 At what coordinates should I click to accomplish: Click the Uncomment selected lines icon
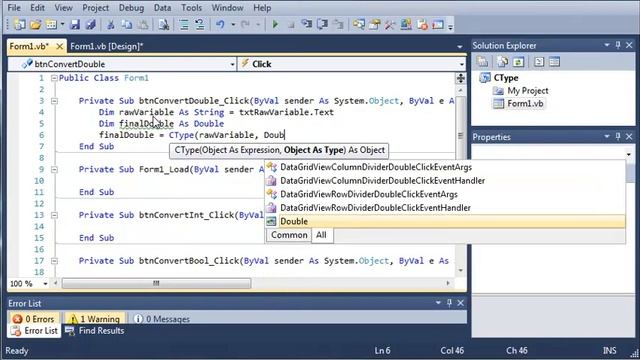click(x=200, y=24)
